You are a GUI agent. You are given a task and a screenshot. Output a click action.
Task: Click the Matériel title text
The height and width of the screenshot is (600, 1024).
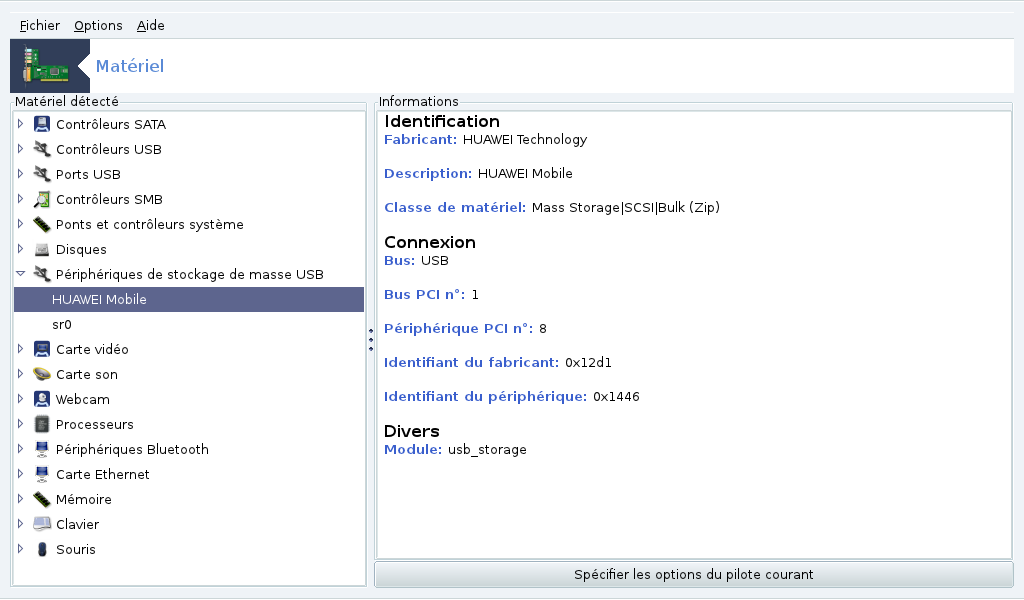click(x=130, y=66)
